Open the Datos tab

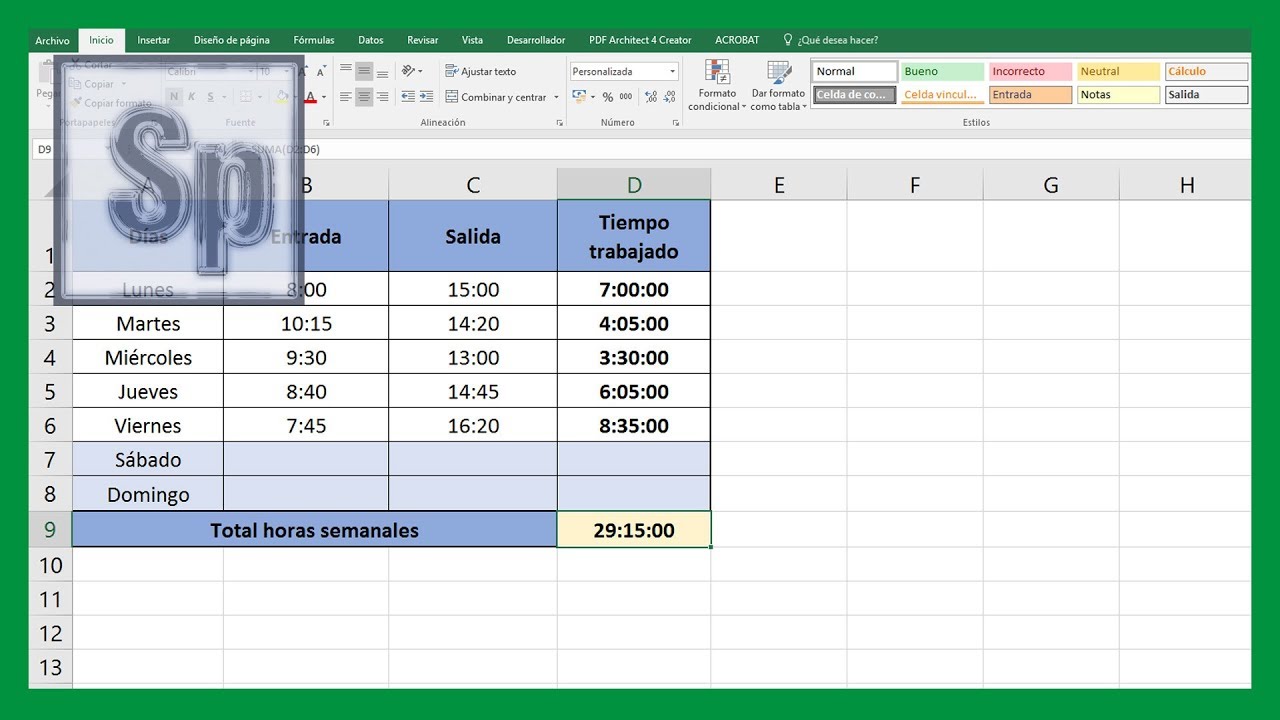371,41
